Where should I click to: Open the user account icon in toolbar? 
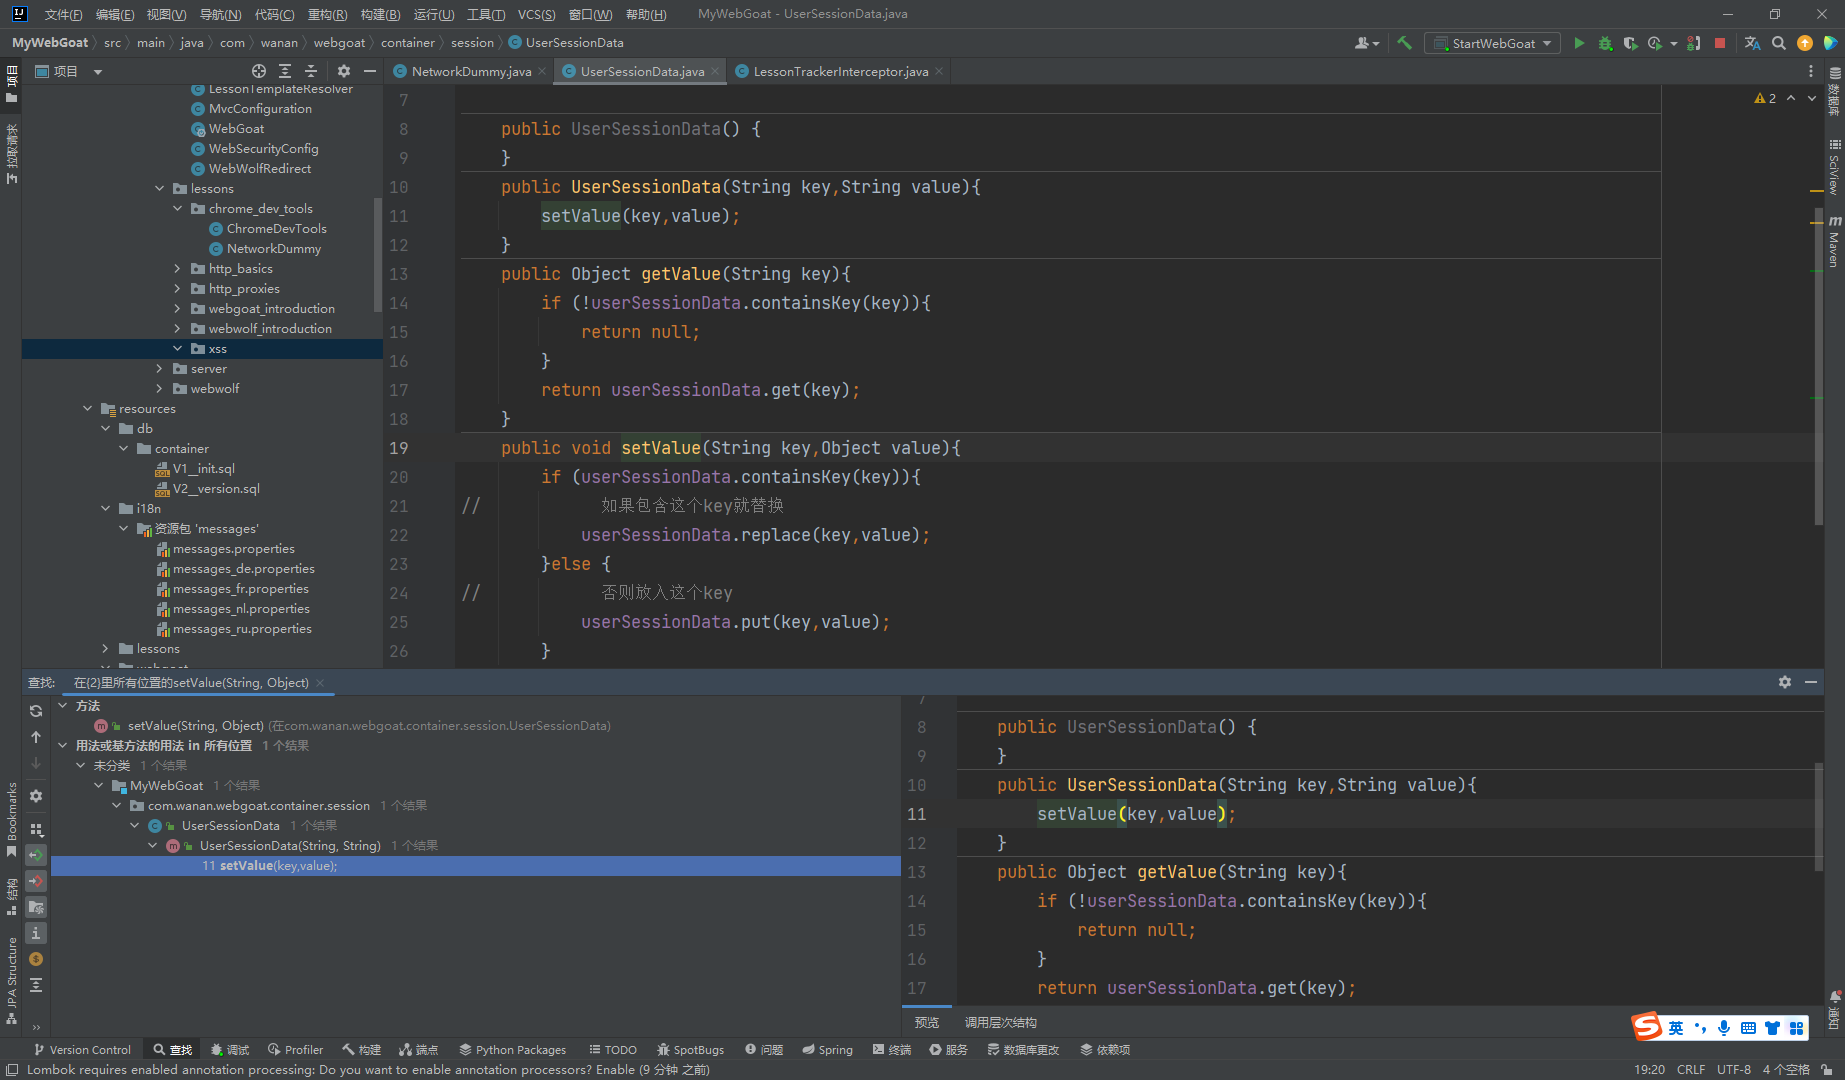[1366, 43]
